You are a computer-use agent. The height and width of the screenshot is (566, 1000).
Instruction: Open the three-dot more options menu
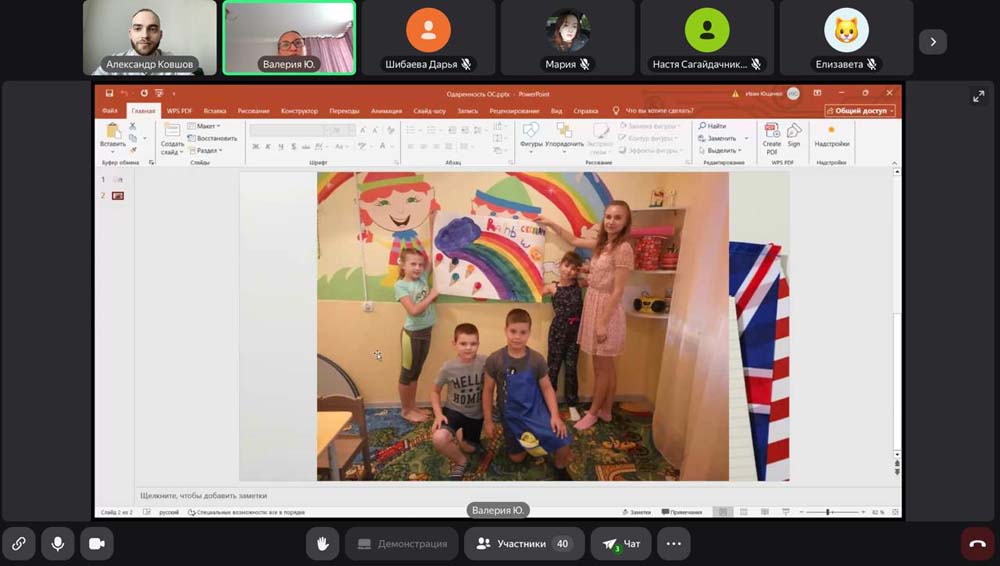673,544
